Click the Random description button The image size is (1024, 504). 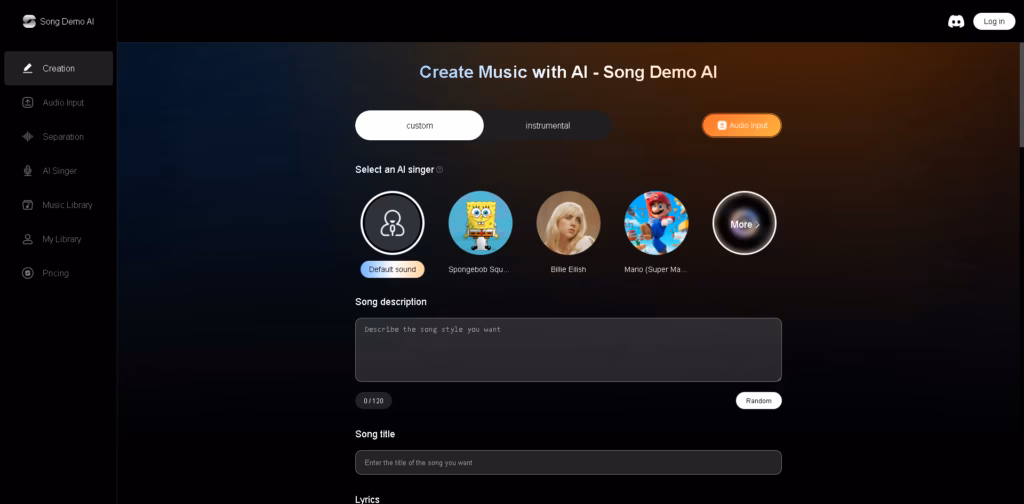758,400
